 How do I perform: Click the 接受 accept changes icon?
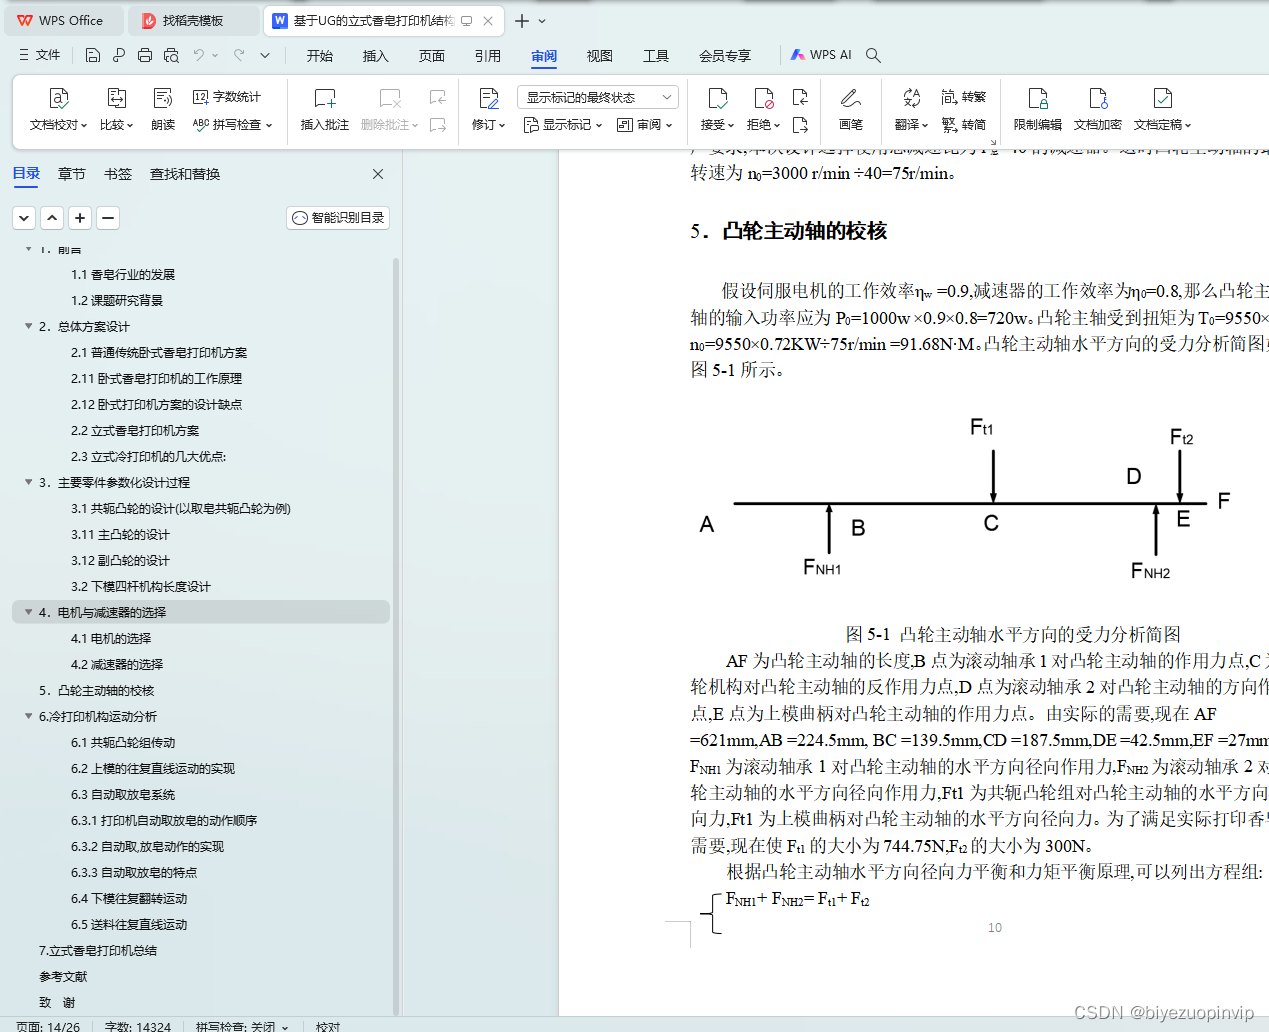coord(717,98)
